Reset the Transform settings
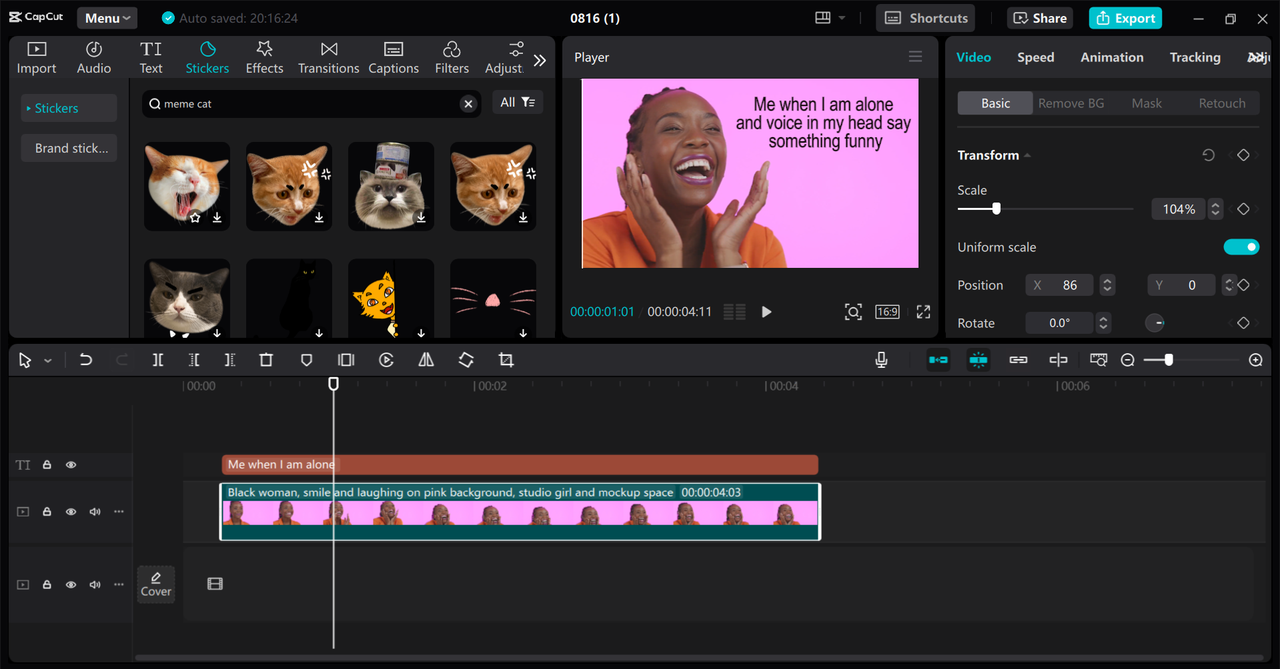This screenshot has height=669, width=1280. 1208,155
